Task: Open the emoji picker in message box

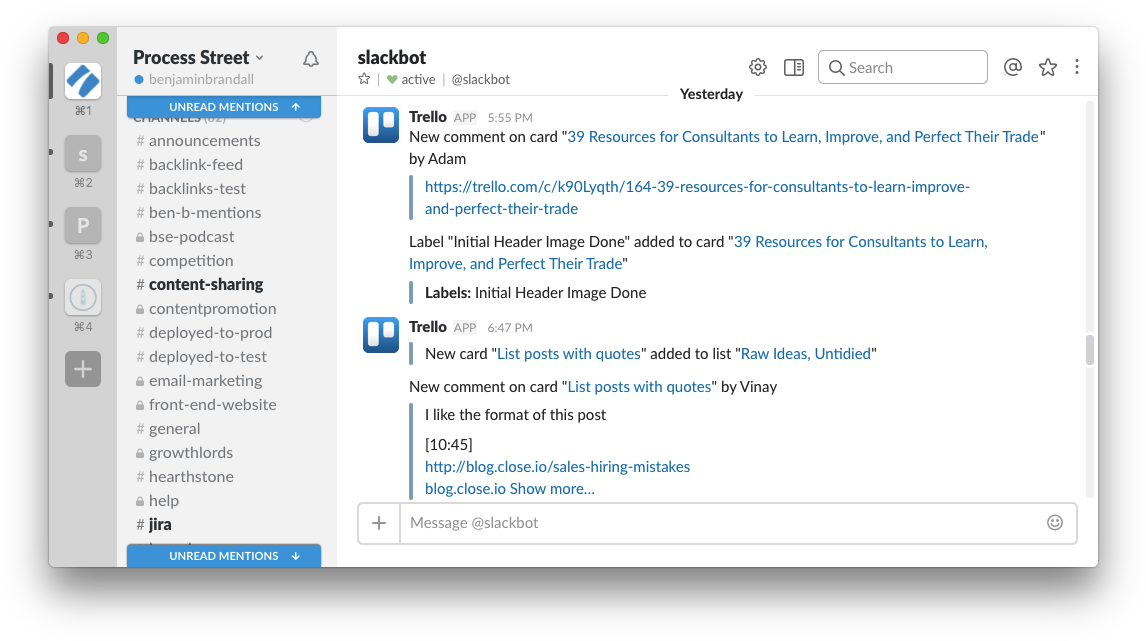Action: click(1055, 523)
